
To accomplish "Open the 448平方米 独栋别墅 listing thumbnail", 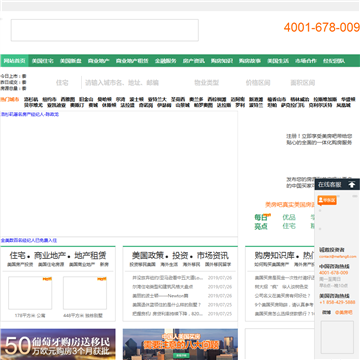I will [x=85, y=293].
